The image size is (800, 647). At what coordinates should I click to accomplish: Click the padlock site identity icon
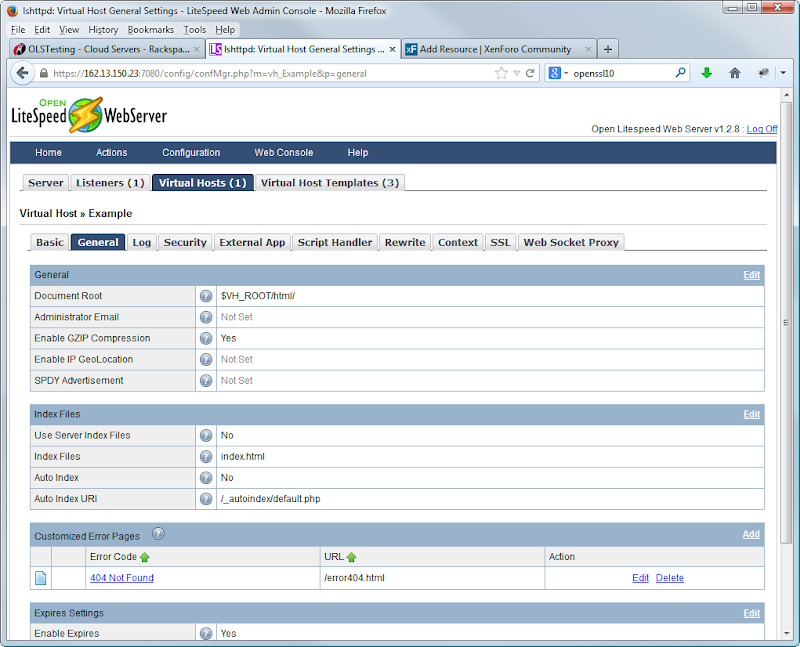click(44, 73)
